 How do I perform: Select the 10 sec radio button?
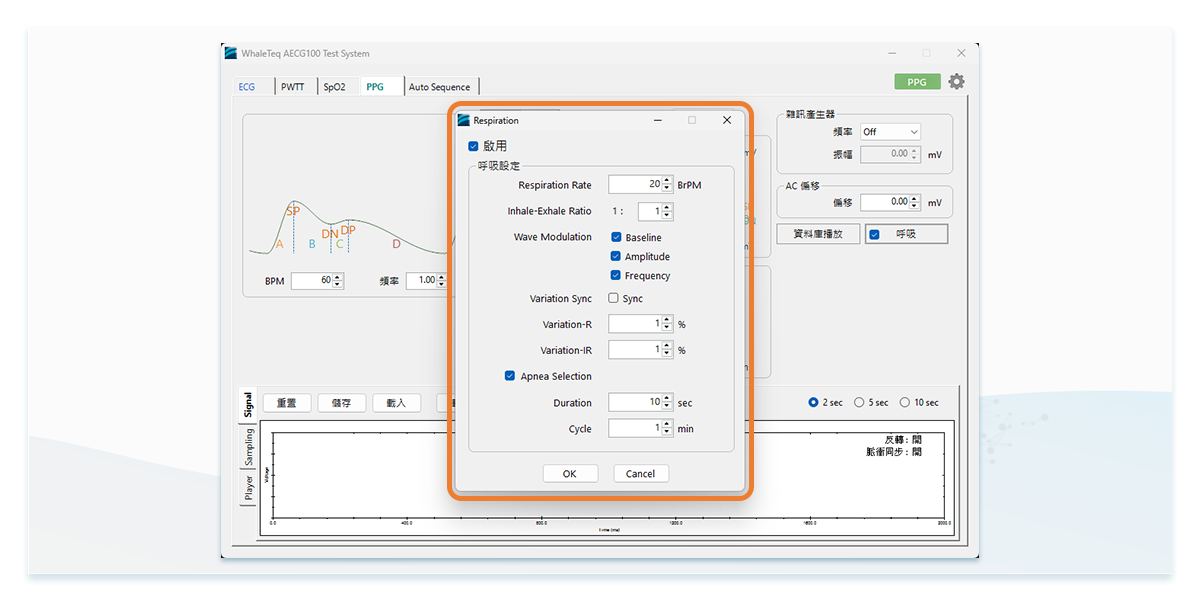(x=905, y=402)
